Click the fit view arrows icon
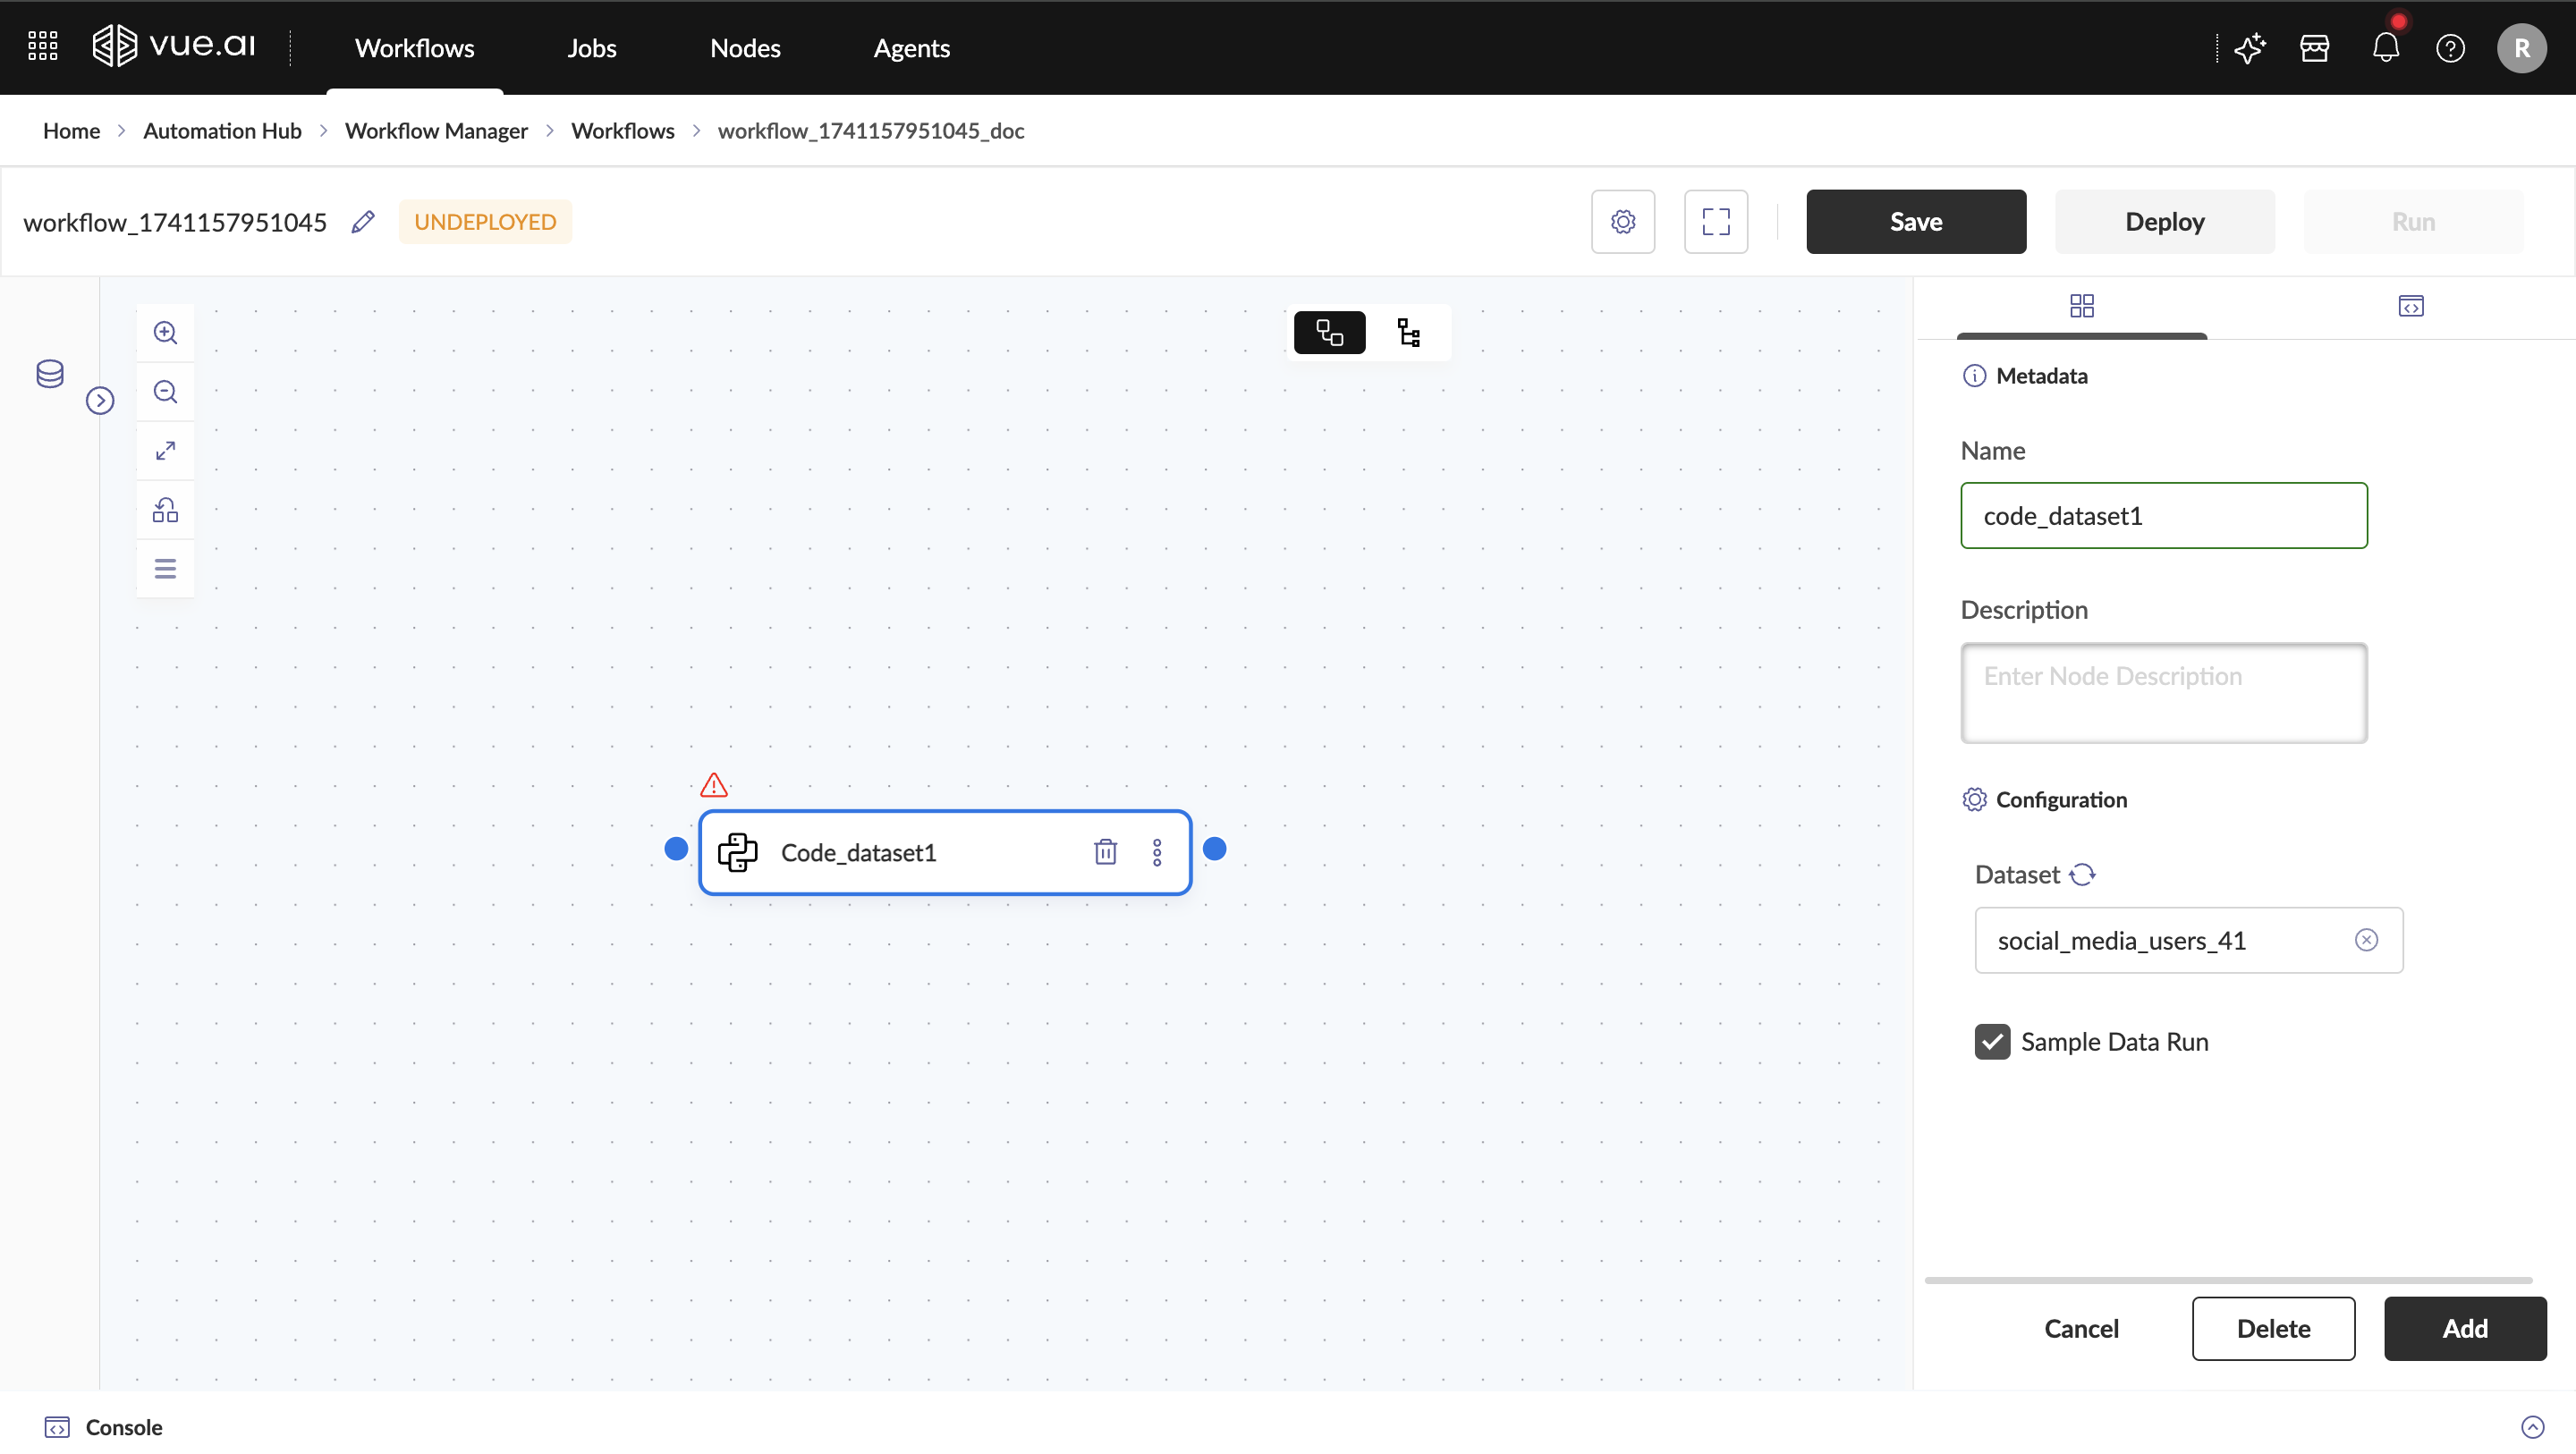Viewport: 2576px width, 1454px height. click(x=165, y=451)
